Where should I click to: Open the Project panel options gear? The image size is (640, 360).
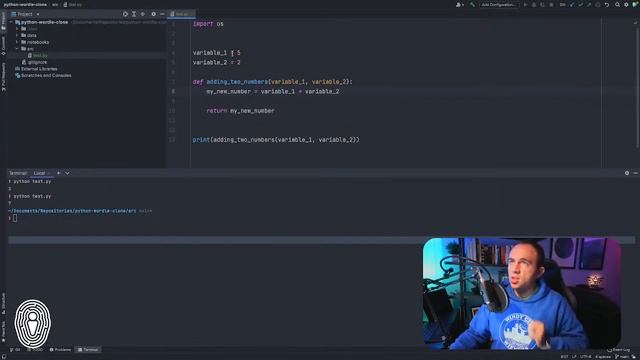pyautogui.click(x=153, y=14)
